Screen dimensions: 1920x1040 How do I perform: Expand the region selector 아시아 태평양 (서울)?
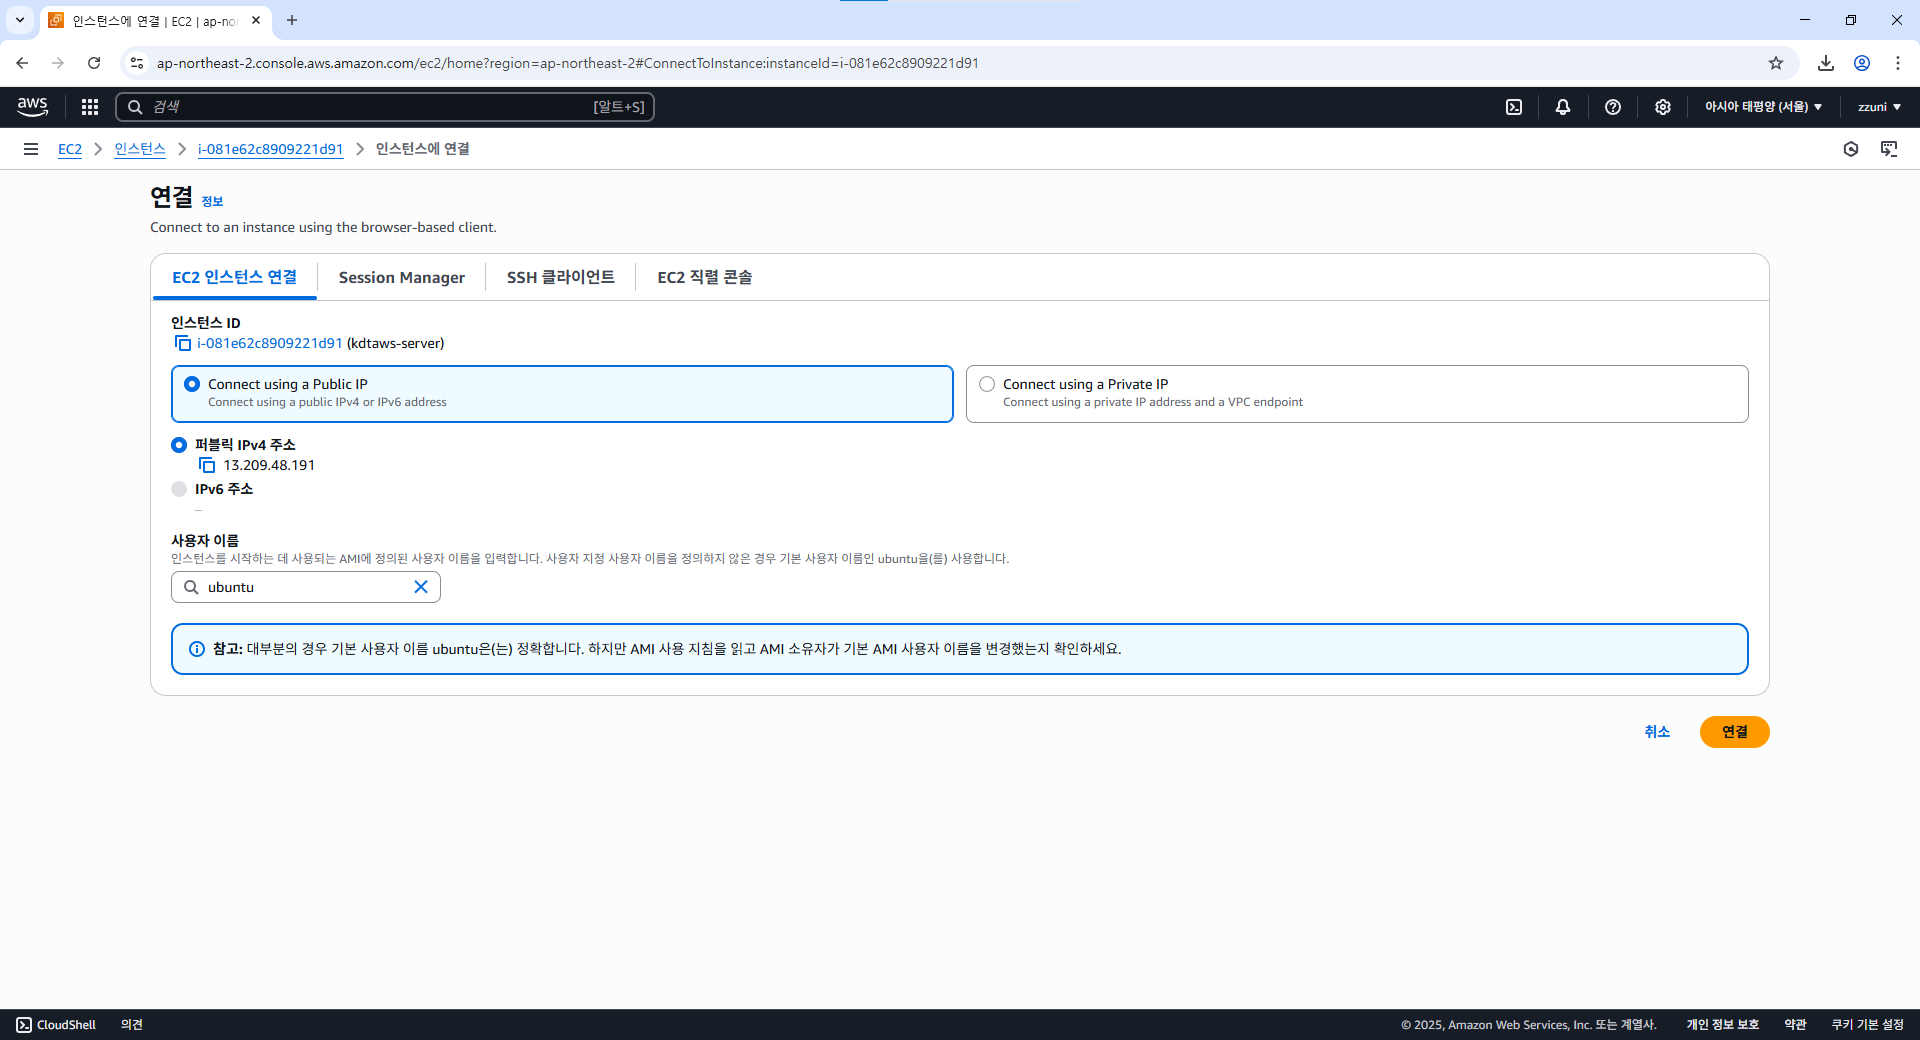pos(1763,107)
